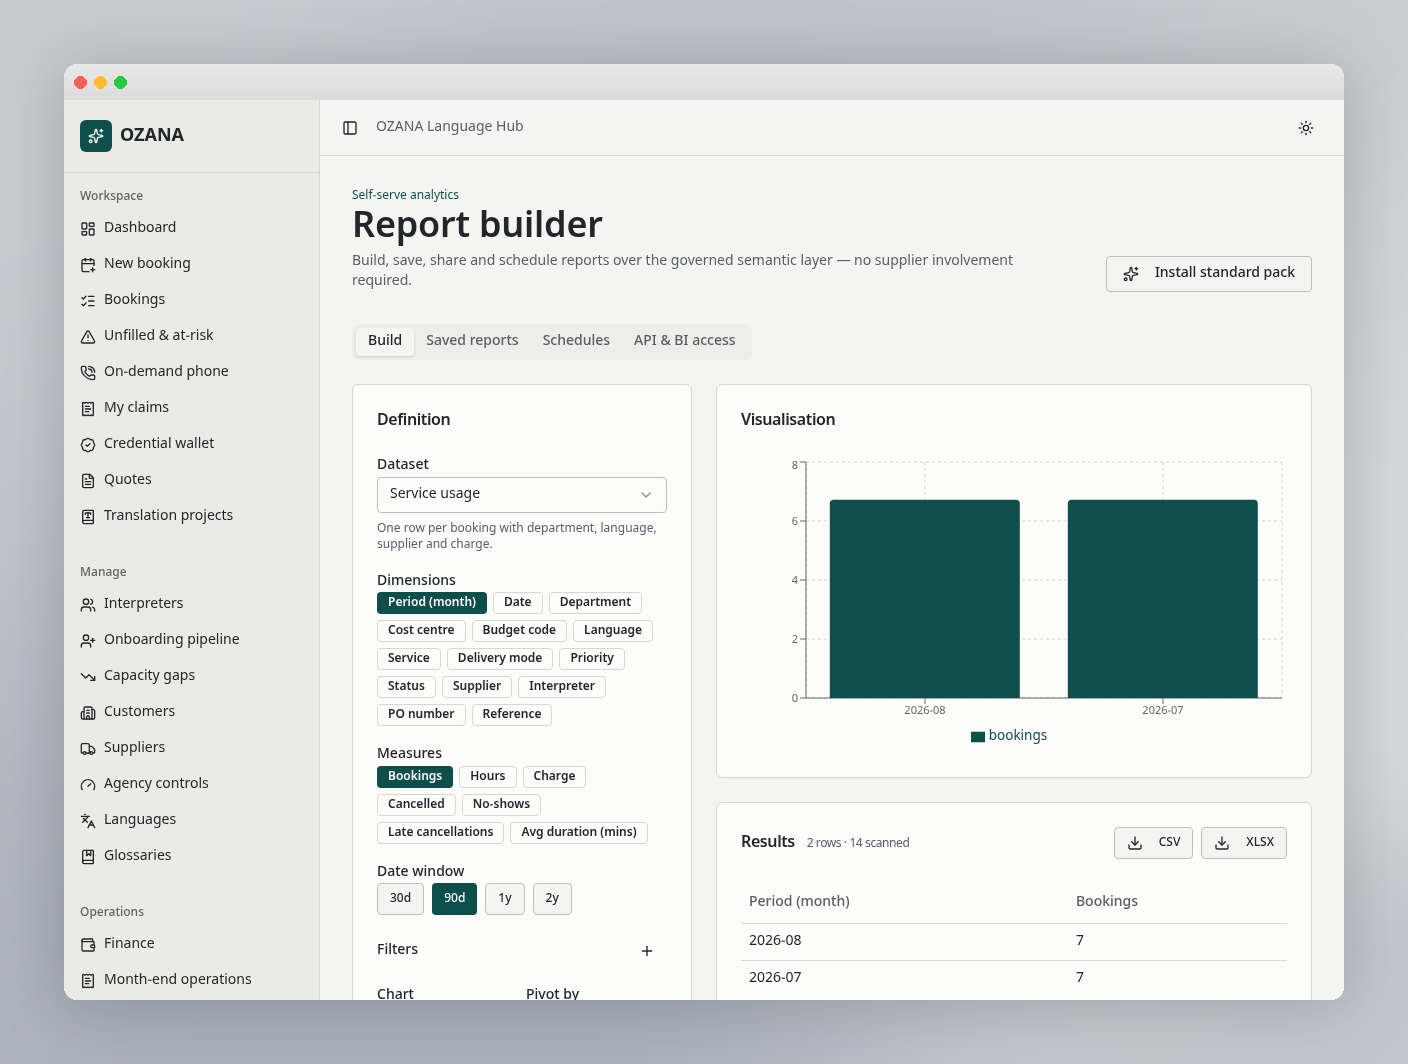Select the 90d date window

coord(454,899)
